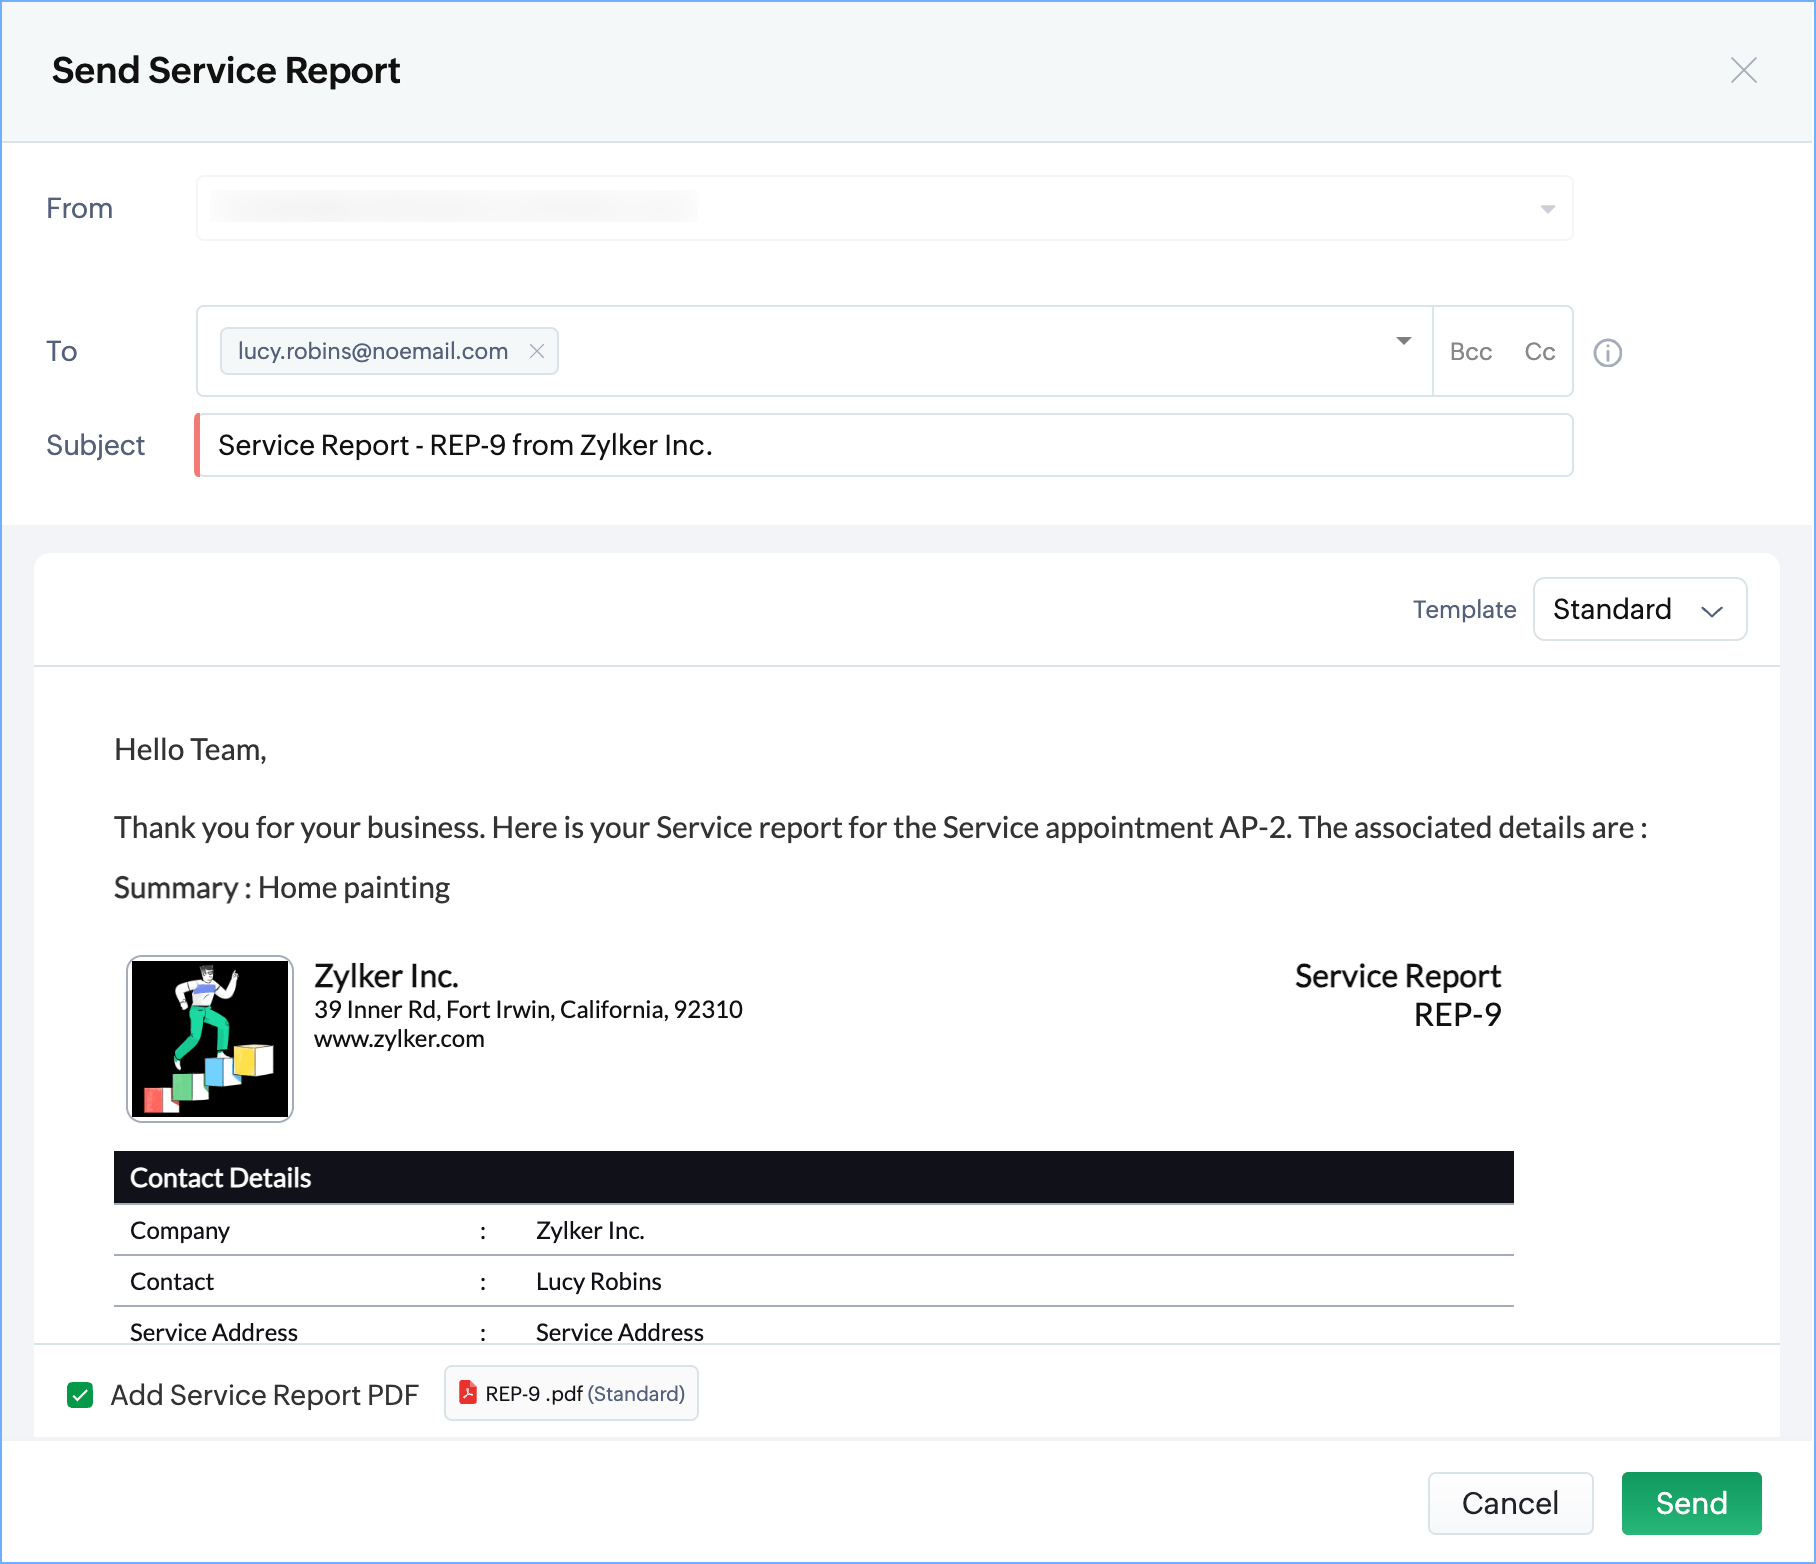
Task: Expand the From email address dropdown
Action: (x=1547, y=209)
